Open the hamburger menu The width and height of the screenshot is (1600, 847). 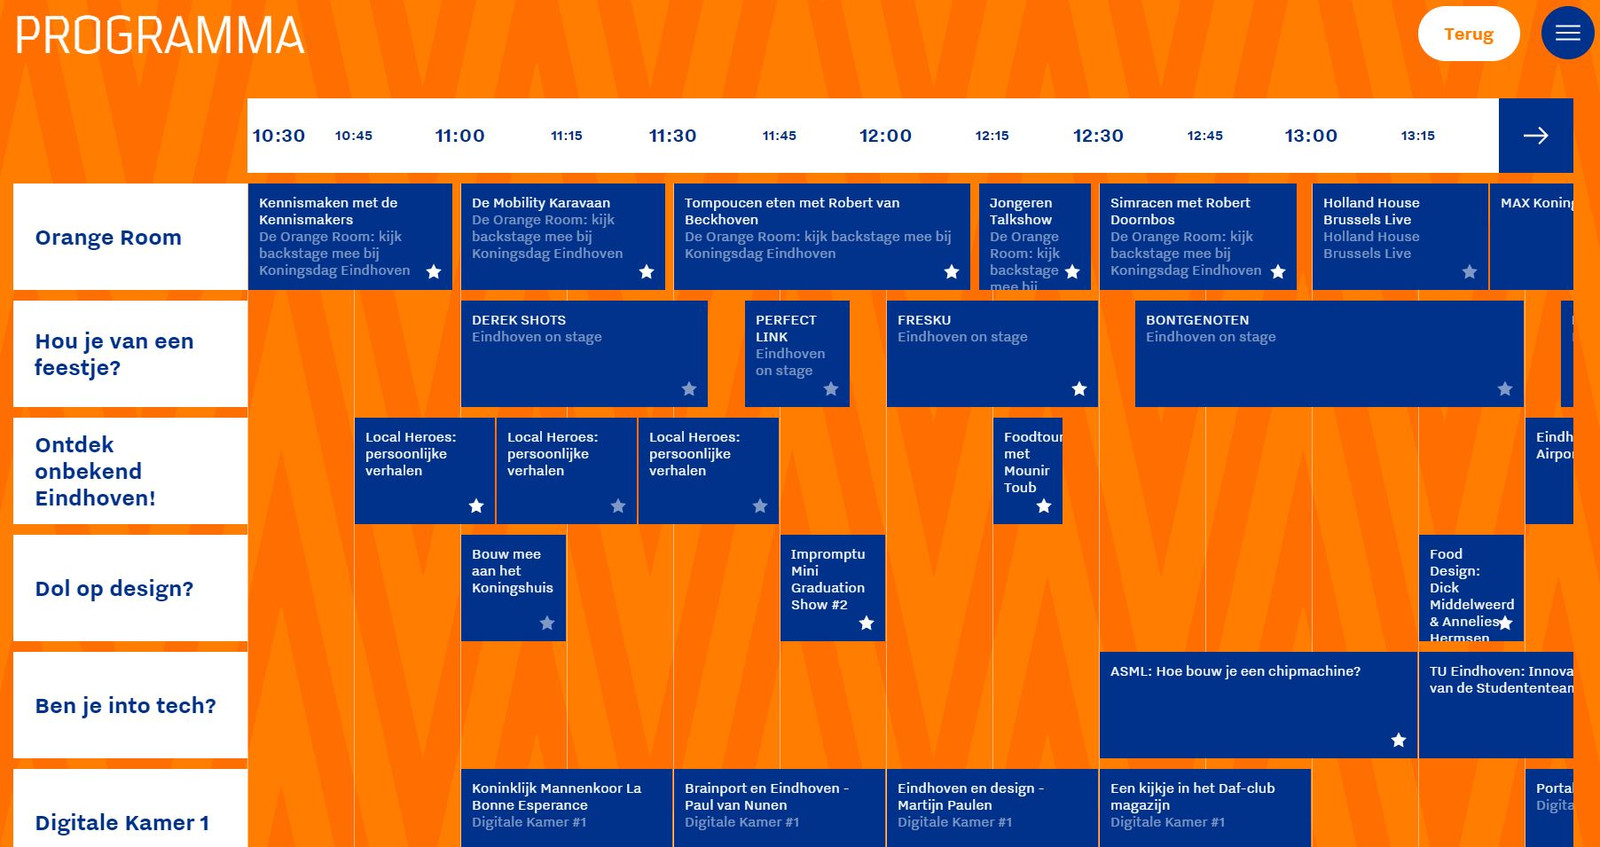pyautogui.click(x=1567, y=33)
